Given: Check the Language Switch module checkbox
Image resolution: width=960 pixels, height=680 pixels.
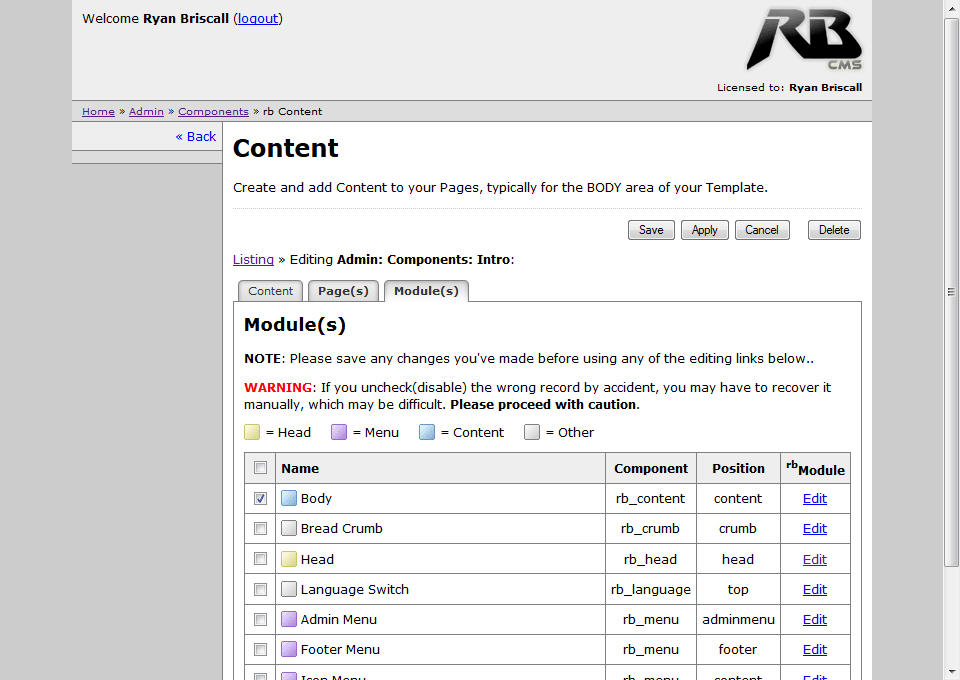Looking at the screenshot, I should click(260, 589).
